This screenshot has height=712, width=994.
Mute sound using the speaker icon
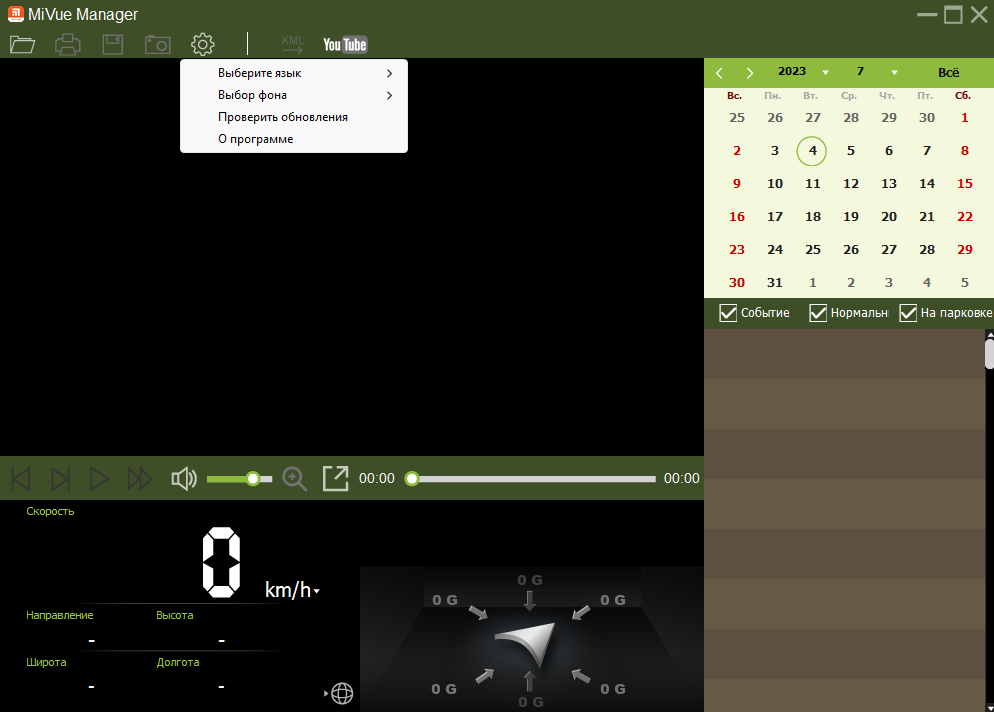[184, 479]
